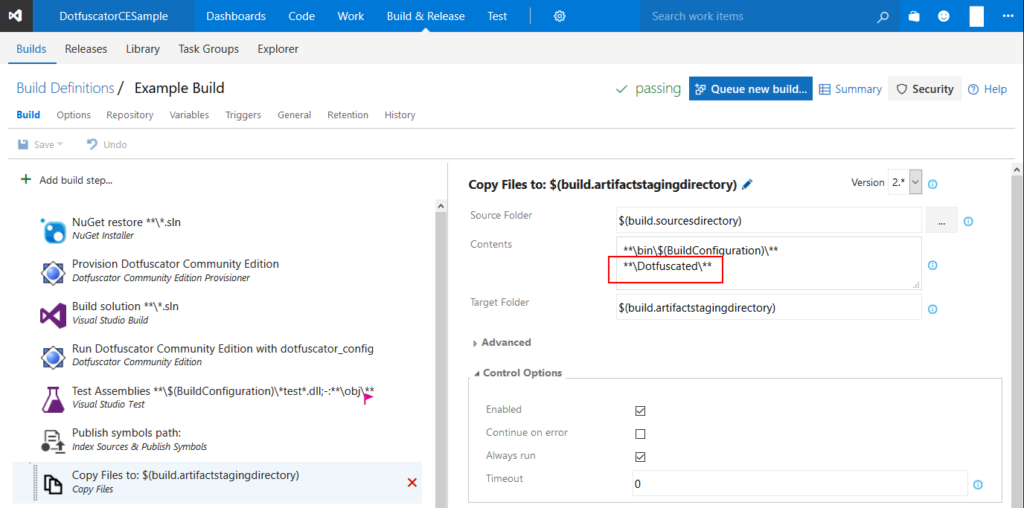This screenshot has height=508, width=1024.
Task: Remove Copy Files step with red X
Action: [x=412, y=483]
